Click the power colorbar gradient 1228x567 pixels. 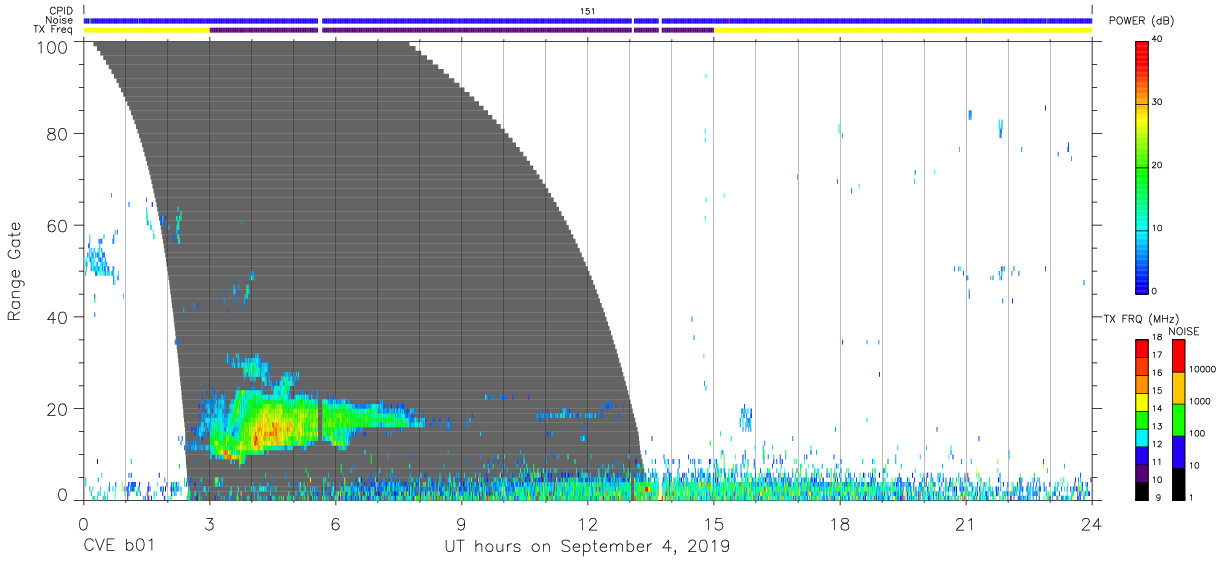[x=1142, y=166]
